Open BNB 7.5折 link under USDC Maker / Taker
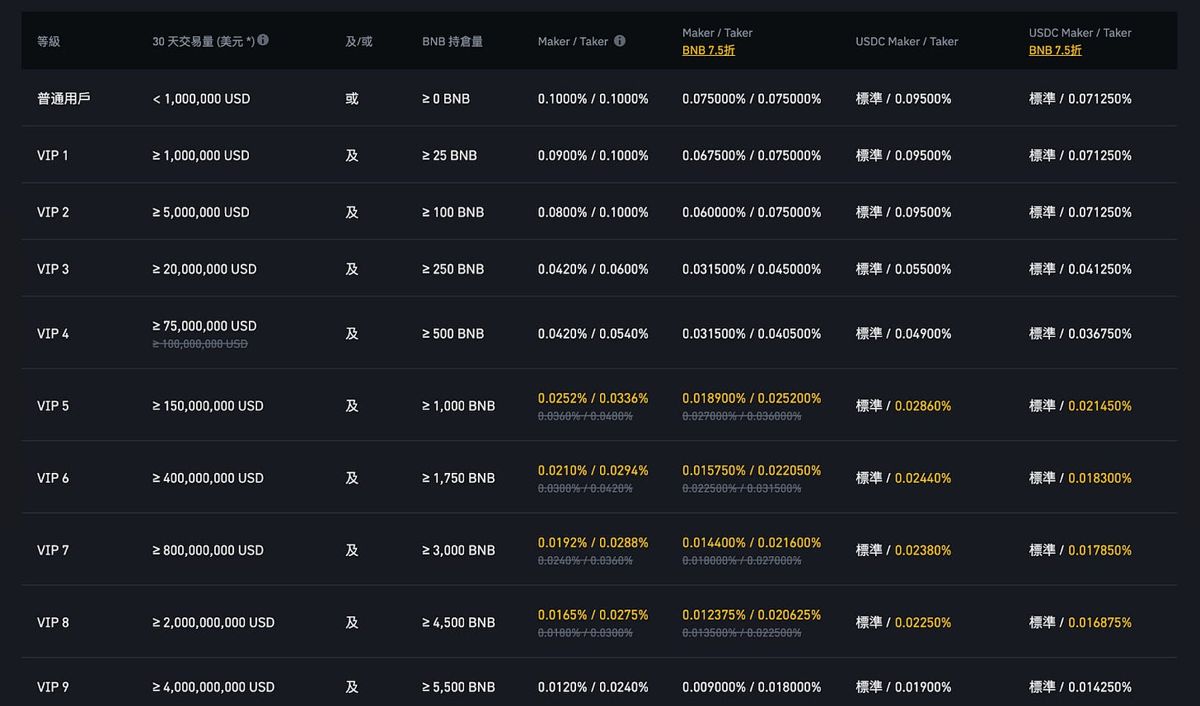This screenshot has width=1200, height=706. click(x=1055, y=50)
